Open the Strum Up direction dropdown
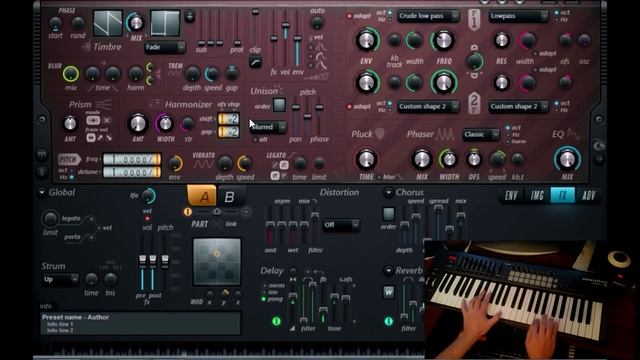The width and height of the screenshot is (640, 360). [60, 280]
